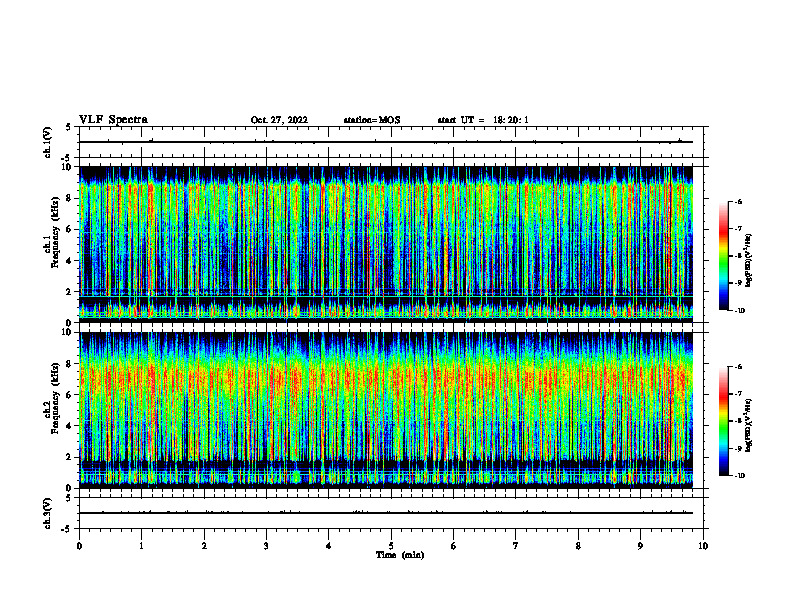
Task: Click the 'ch.1(V)' waveform axis label
Action: 47,142
